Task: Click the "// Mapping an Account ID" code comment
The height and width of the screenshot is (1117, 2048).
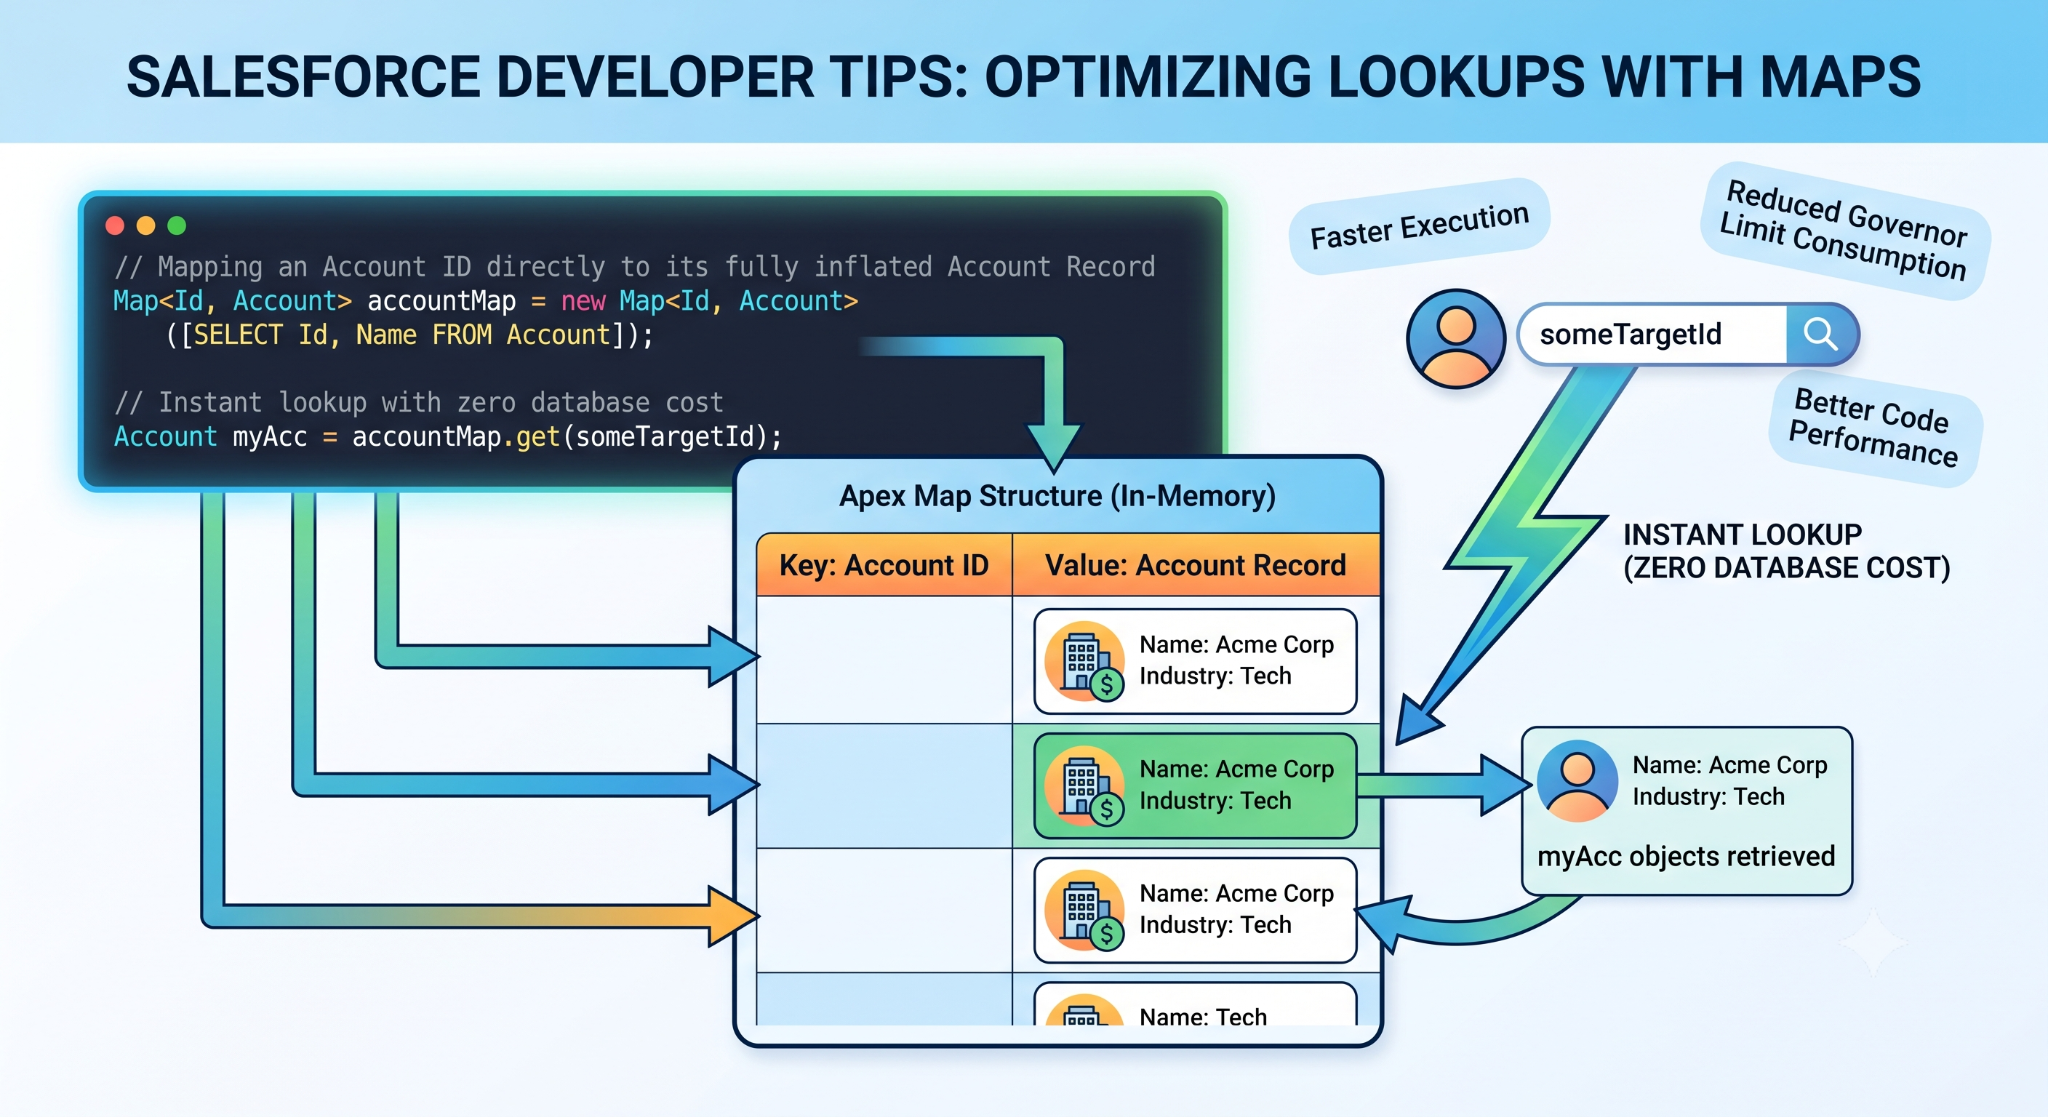Action: [635, 267]
